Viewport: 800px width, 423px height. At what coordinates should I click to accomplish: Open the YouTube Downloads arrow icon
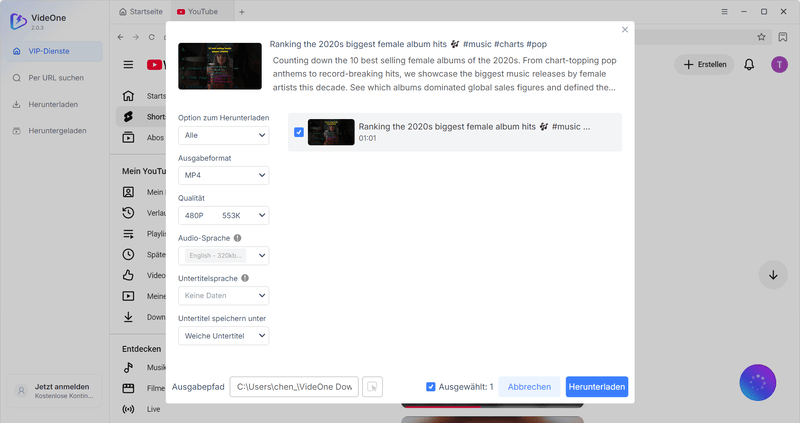click(128, 317)
